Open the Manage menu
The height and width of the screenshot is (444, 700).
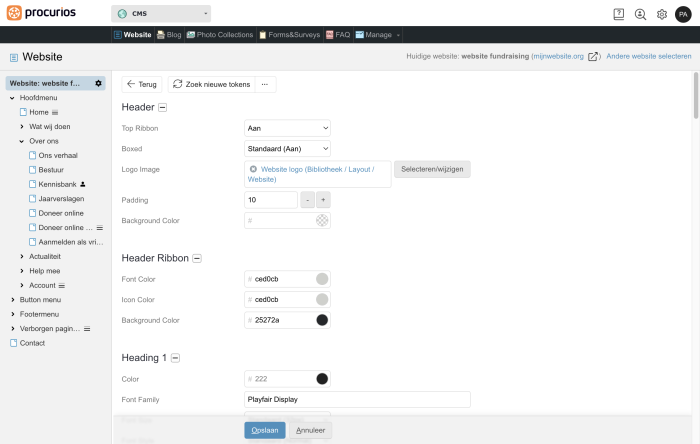tap(378, 35)
